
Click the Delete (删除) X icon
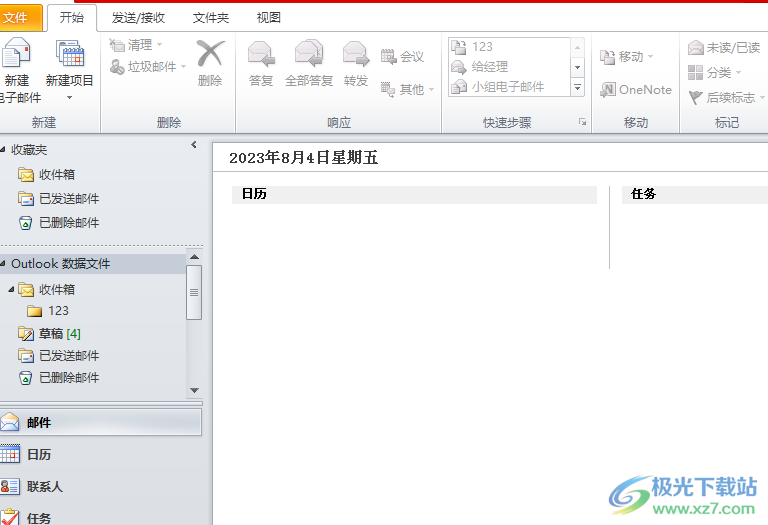coord(210,53)
